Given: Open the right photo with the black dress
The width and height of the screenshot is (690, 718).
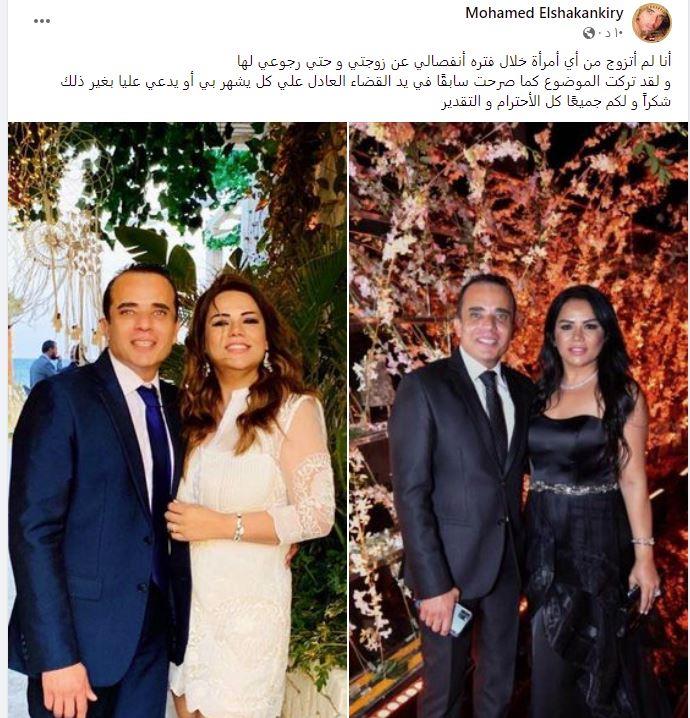Looking at the screenshot, I should click(x=518, y=419).
